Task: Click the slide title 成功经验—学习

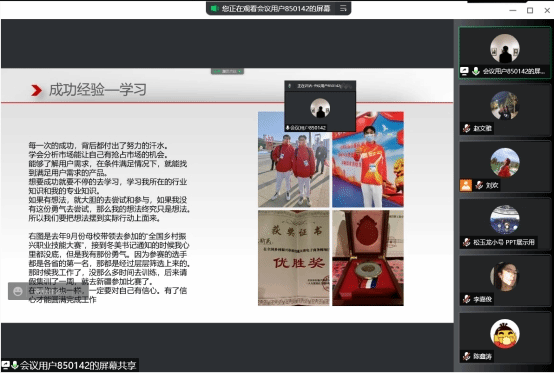Action: coord(98,90)
